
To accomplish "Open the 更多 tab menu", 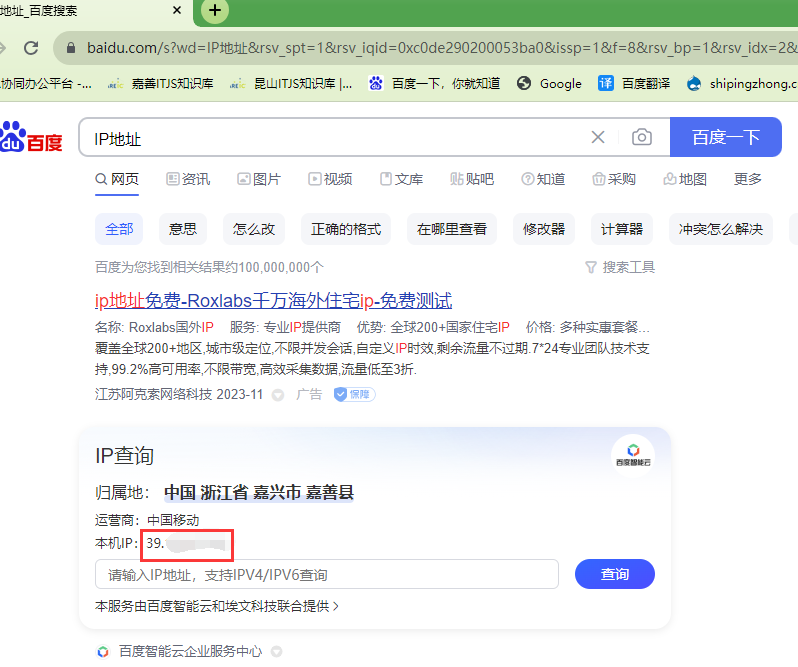I will (x=748, y=179).
